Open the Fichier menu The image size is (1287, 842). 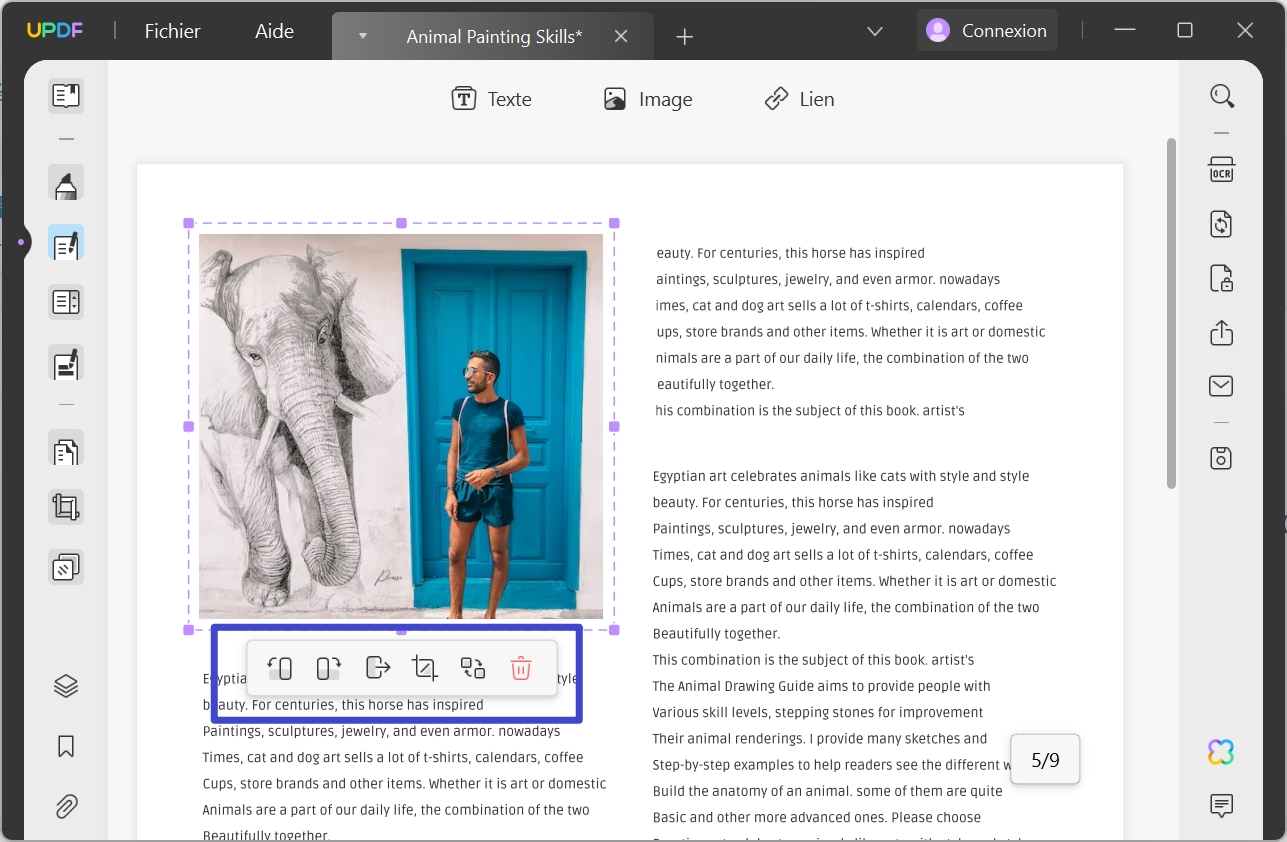tap(172, 31)
